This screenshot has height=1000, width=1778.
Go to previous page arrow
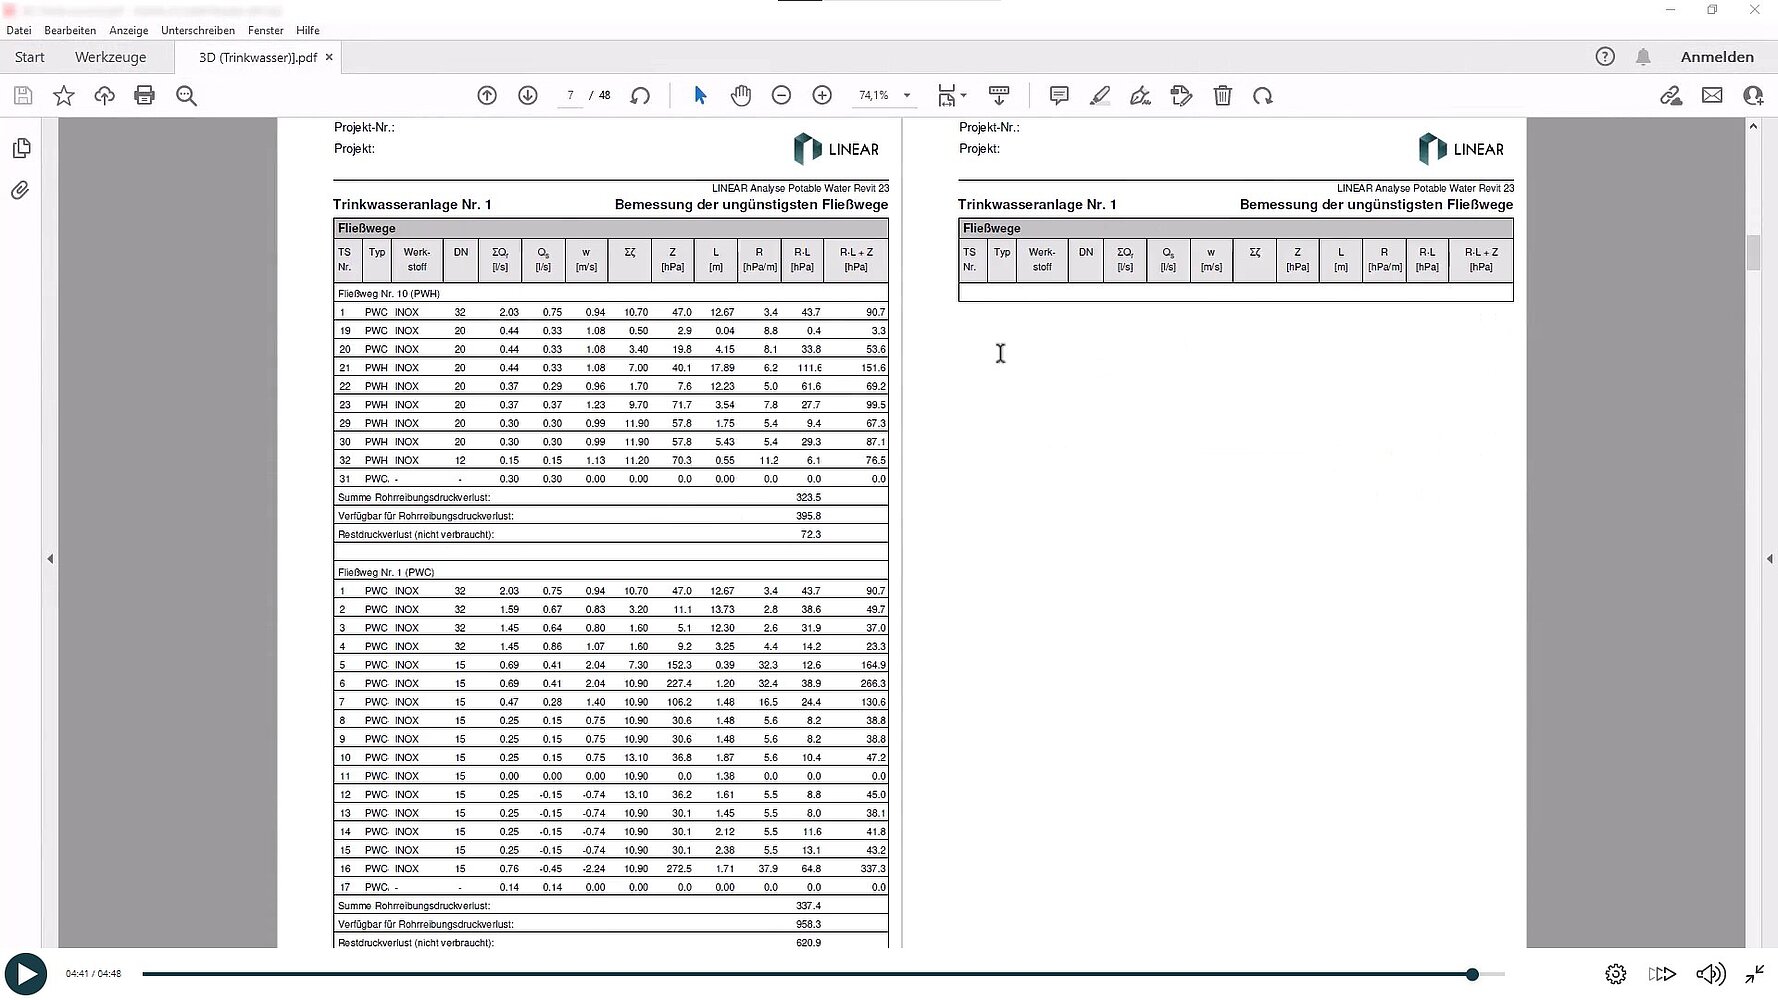tap(487, 96)
